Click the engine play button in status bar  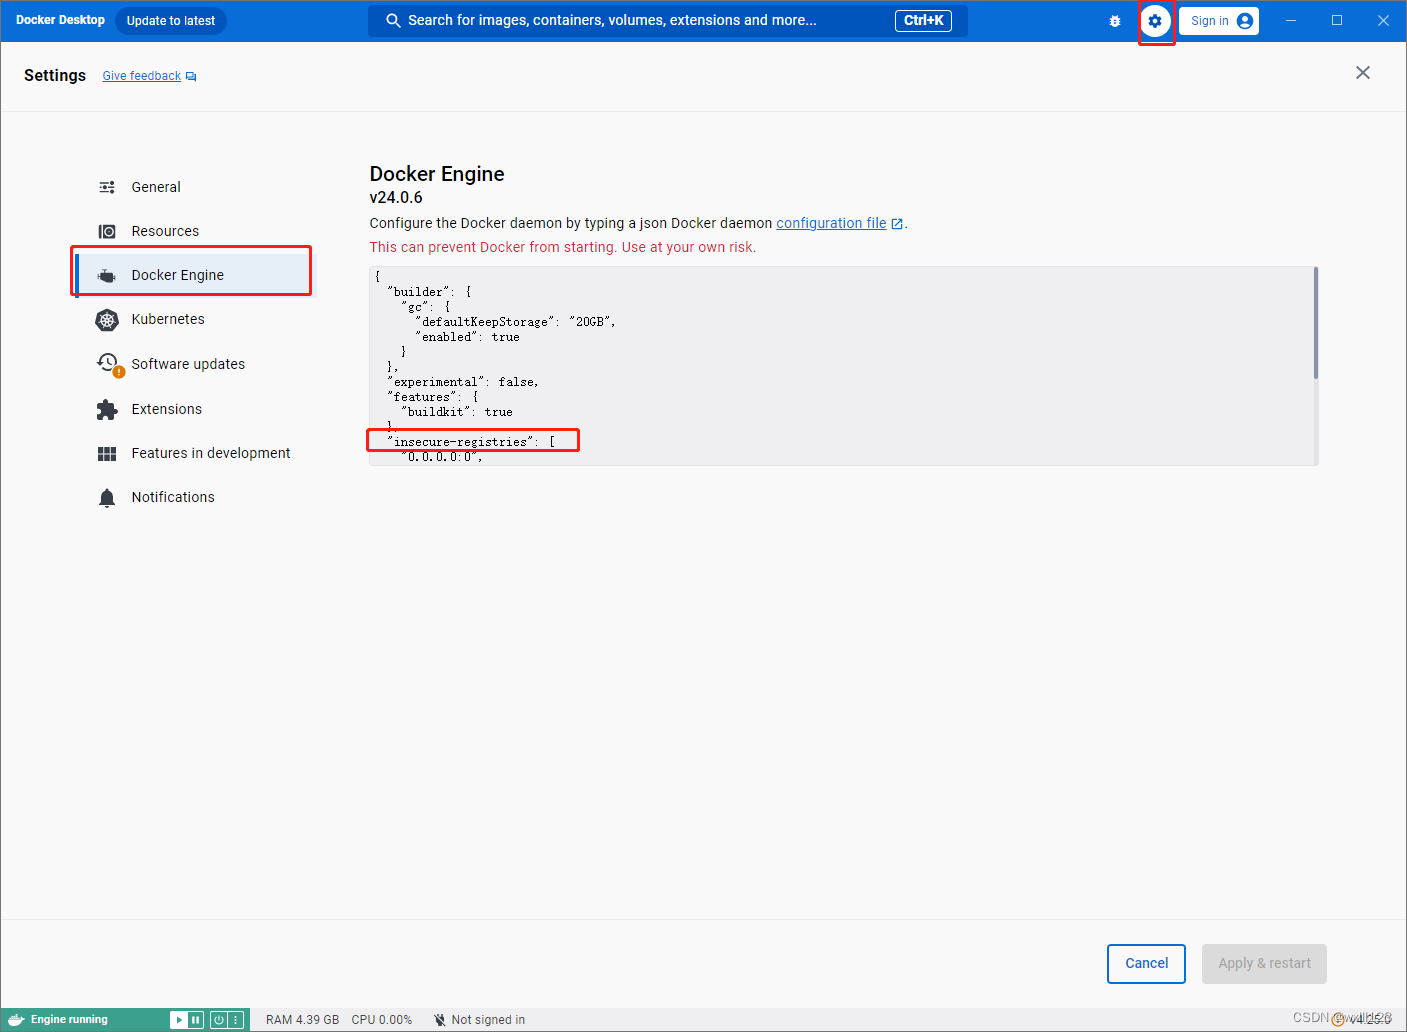click(179, 1020)
